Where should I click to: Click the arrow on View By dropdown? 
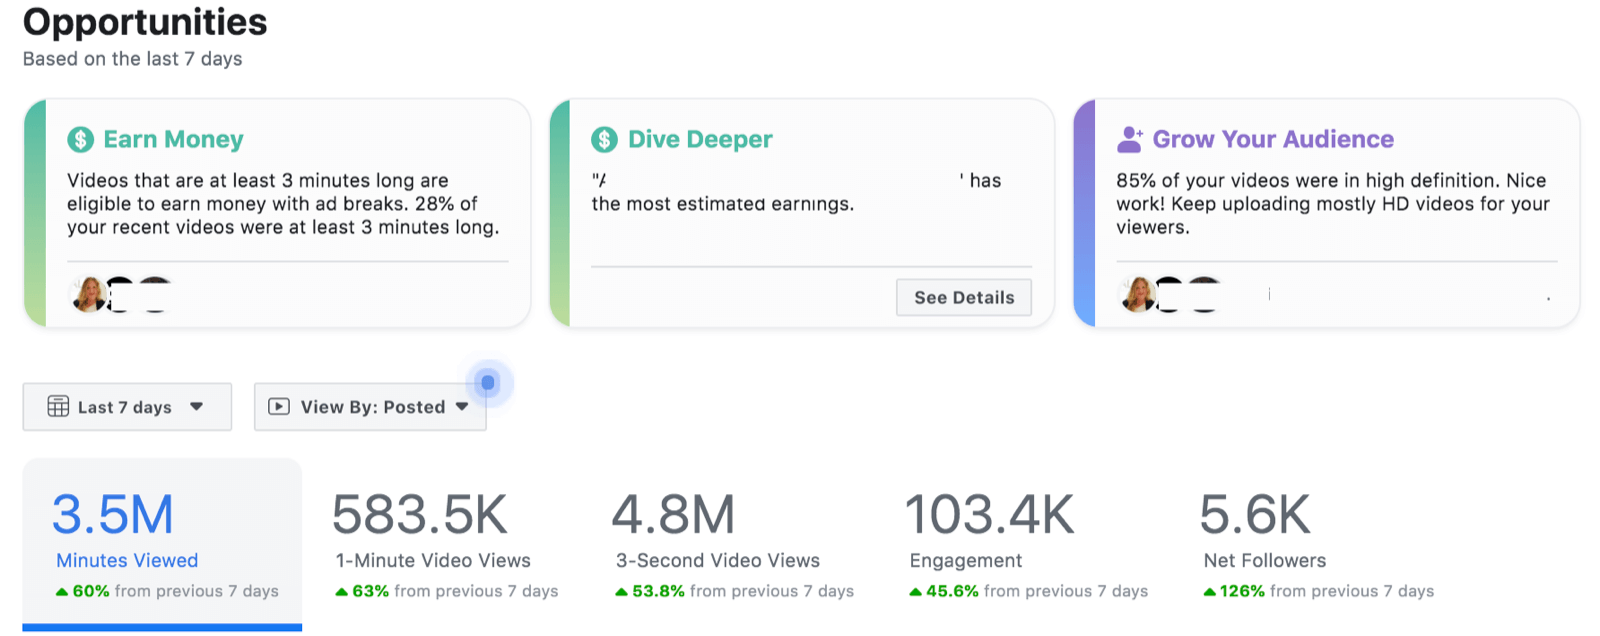(x=462, y=407)
